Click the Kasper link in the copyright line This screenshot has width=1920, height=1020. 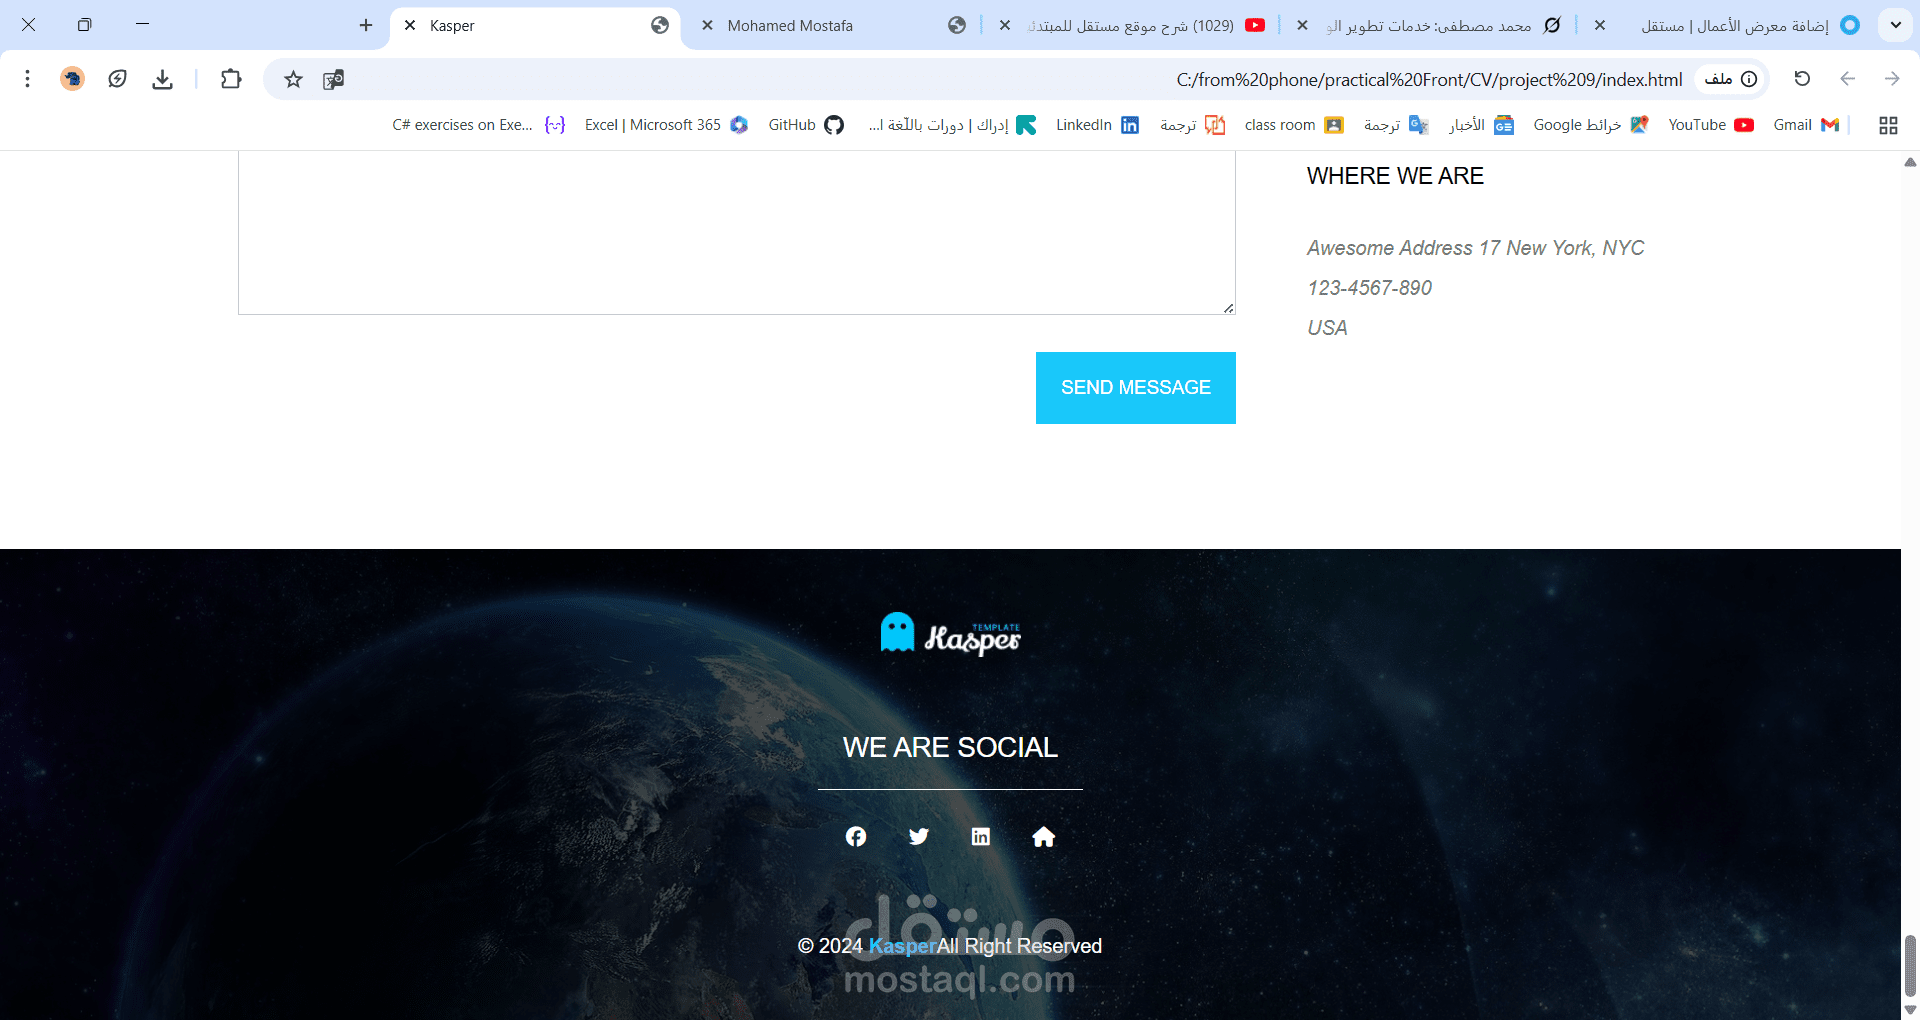[x=902, y=946]
